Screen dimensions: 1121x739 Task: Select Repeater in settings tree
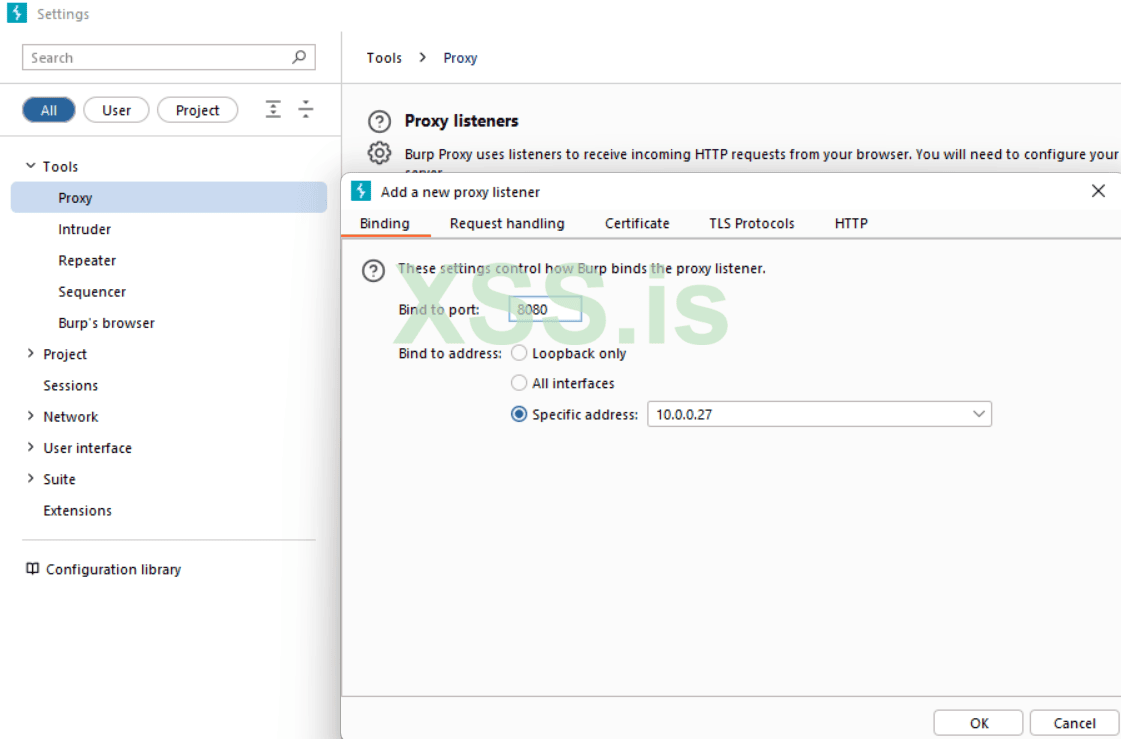pyautogui.click(x=87, y=261)
